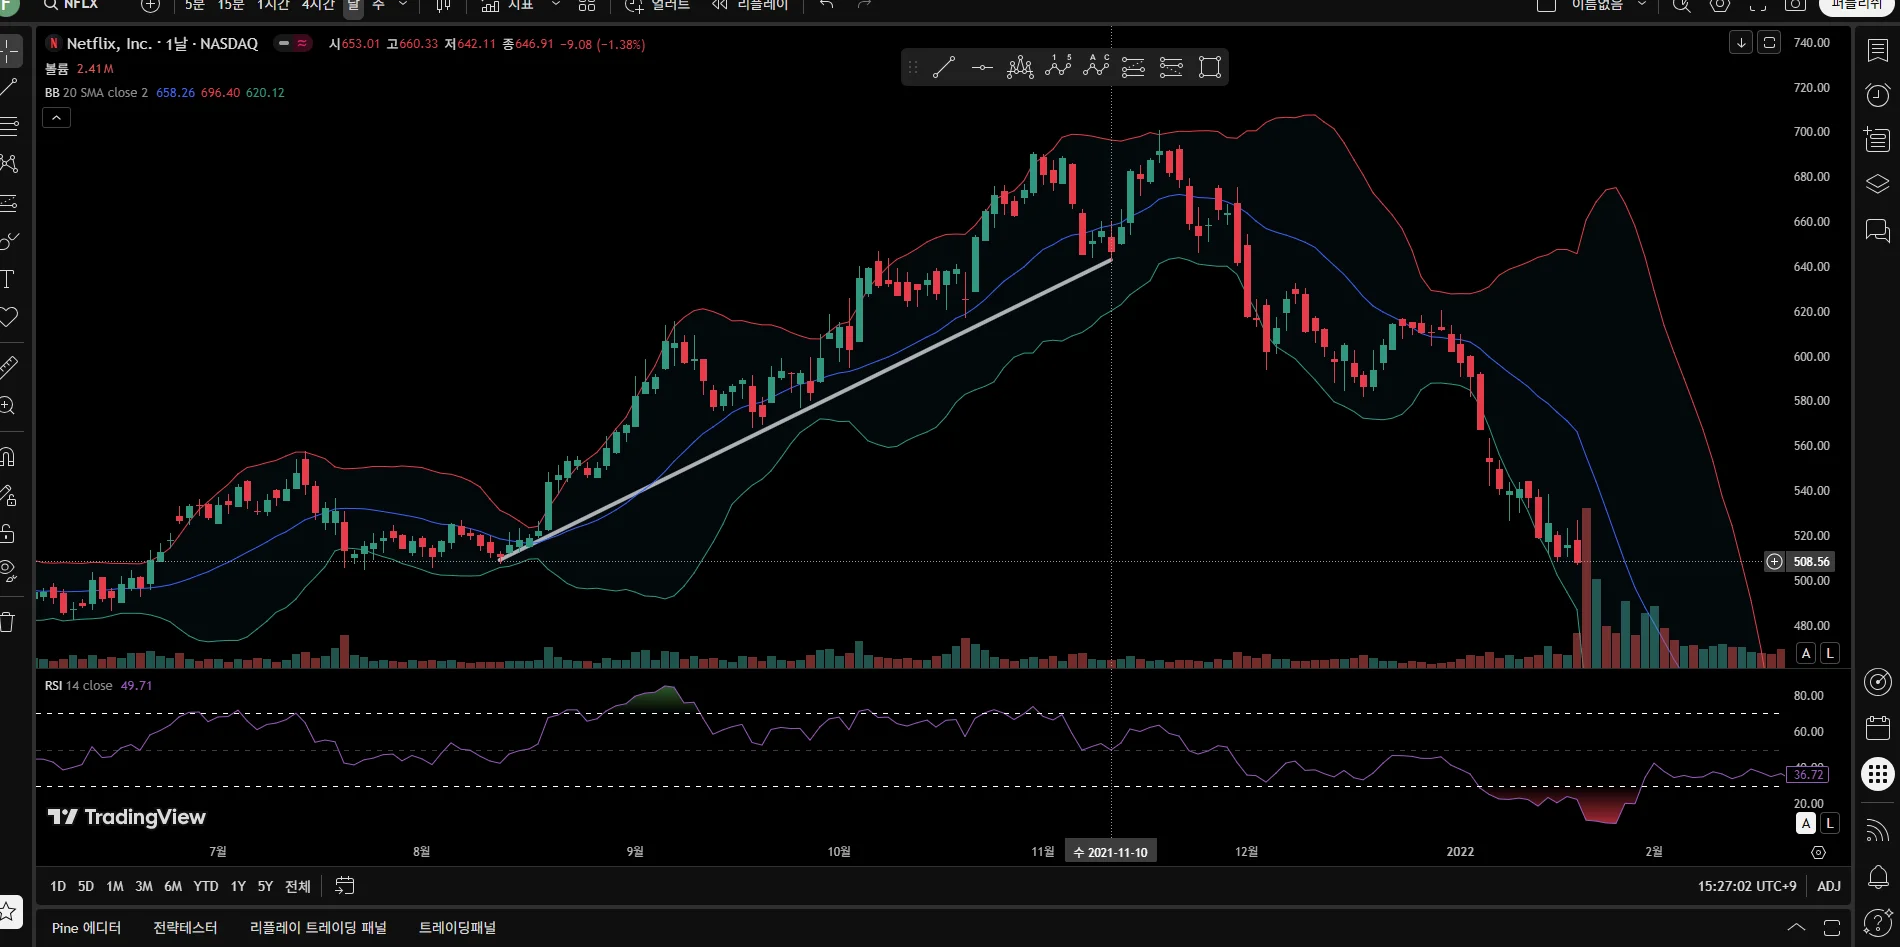Toggle auto scale 'A' on RSI pane
The image size is (1900, 947).
click(x=1805, y=823)
